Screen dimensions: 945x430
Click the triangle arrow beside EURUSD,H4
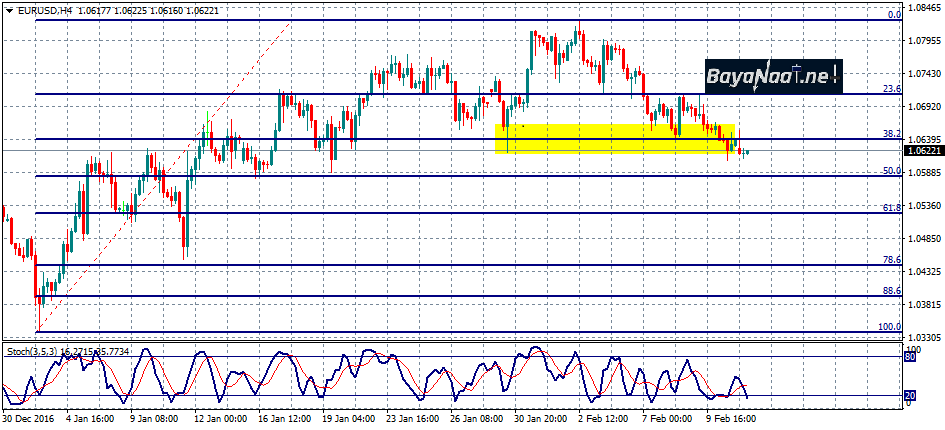coord(8,10)
